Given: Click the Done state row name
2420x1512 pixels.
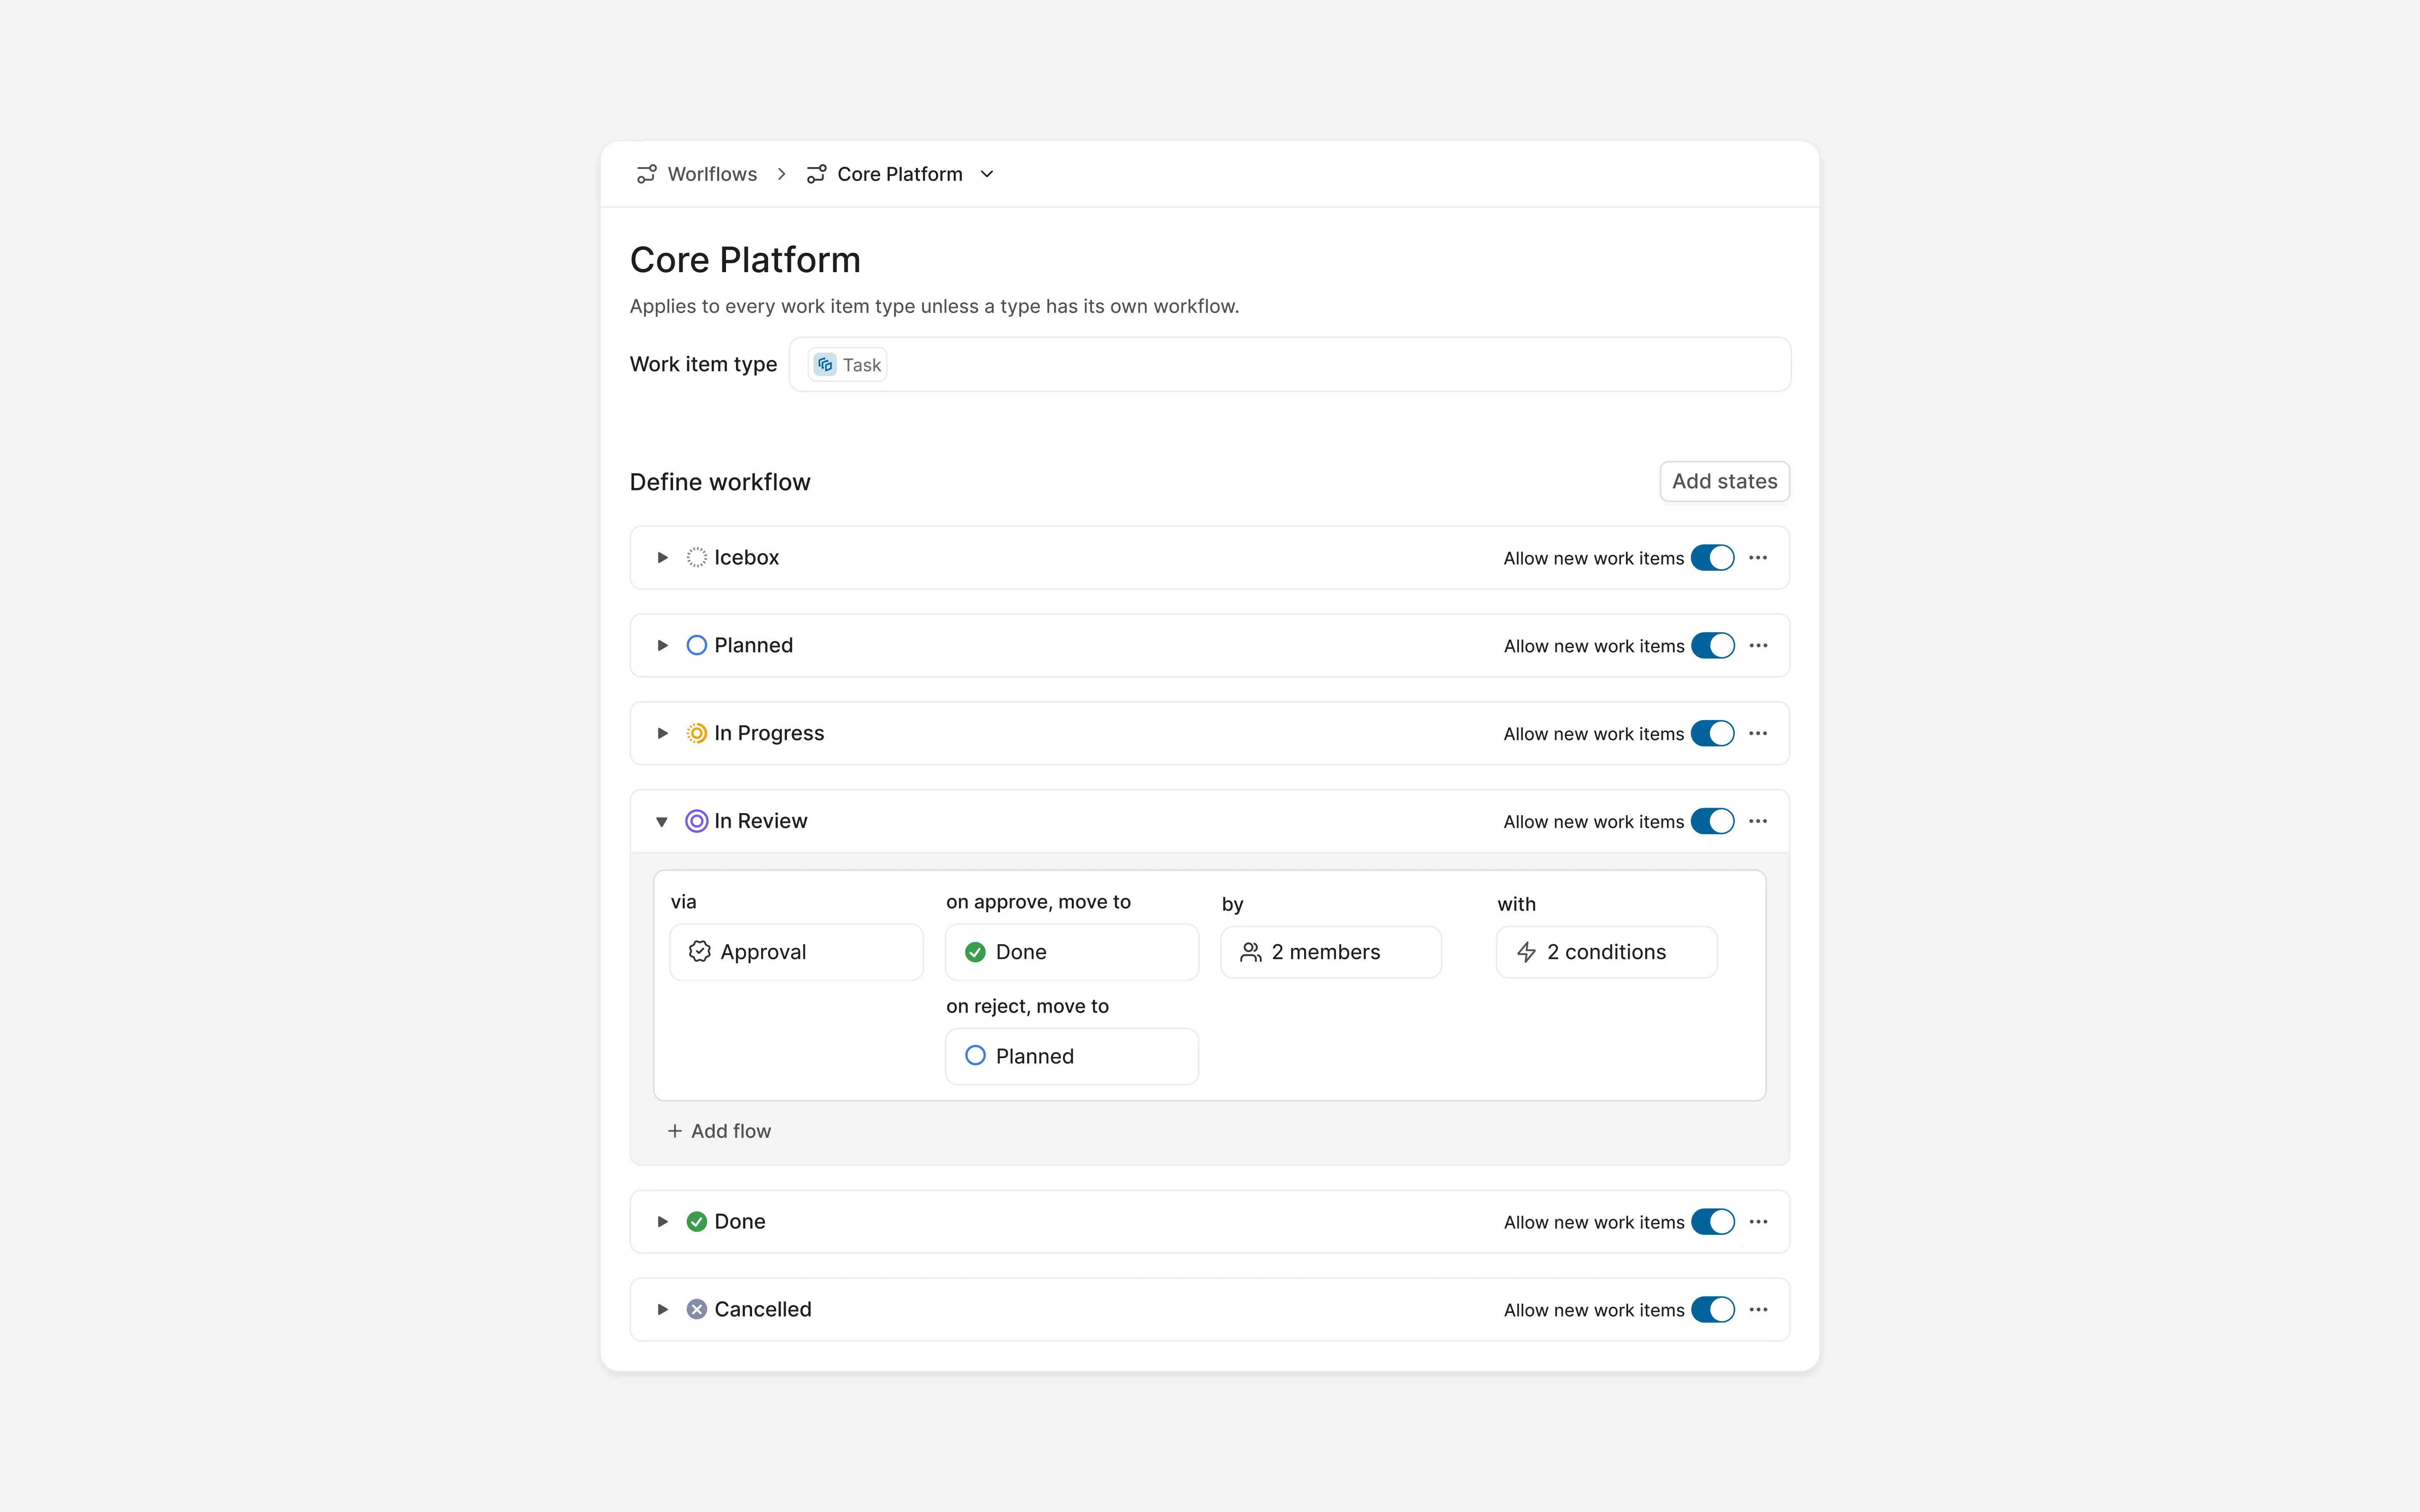Looking at the screenshot, I should (x=740, y=1222).
